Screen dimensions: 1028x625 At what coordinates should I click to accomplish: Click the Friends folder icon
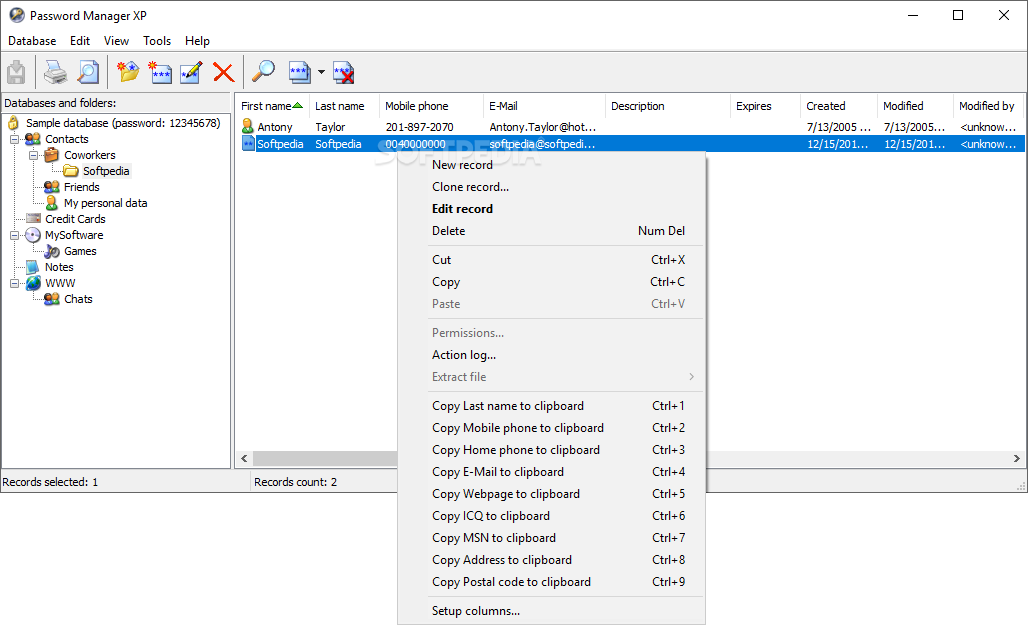click(52, 187)
